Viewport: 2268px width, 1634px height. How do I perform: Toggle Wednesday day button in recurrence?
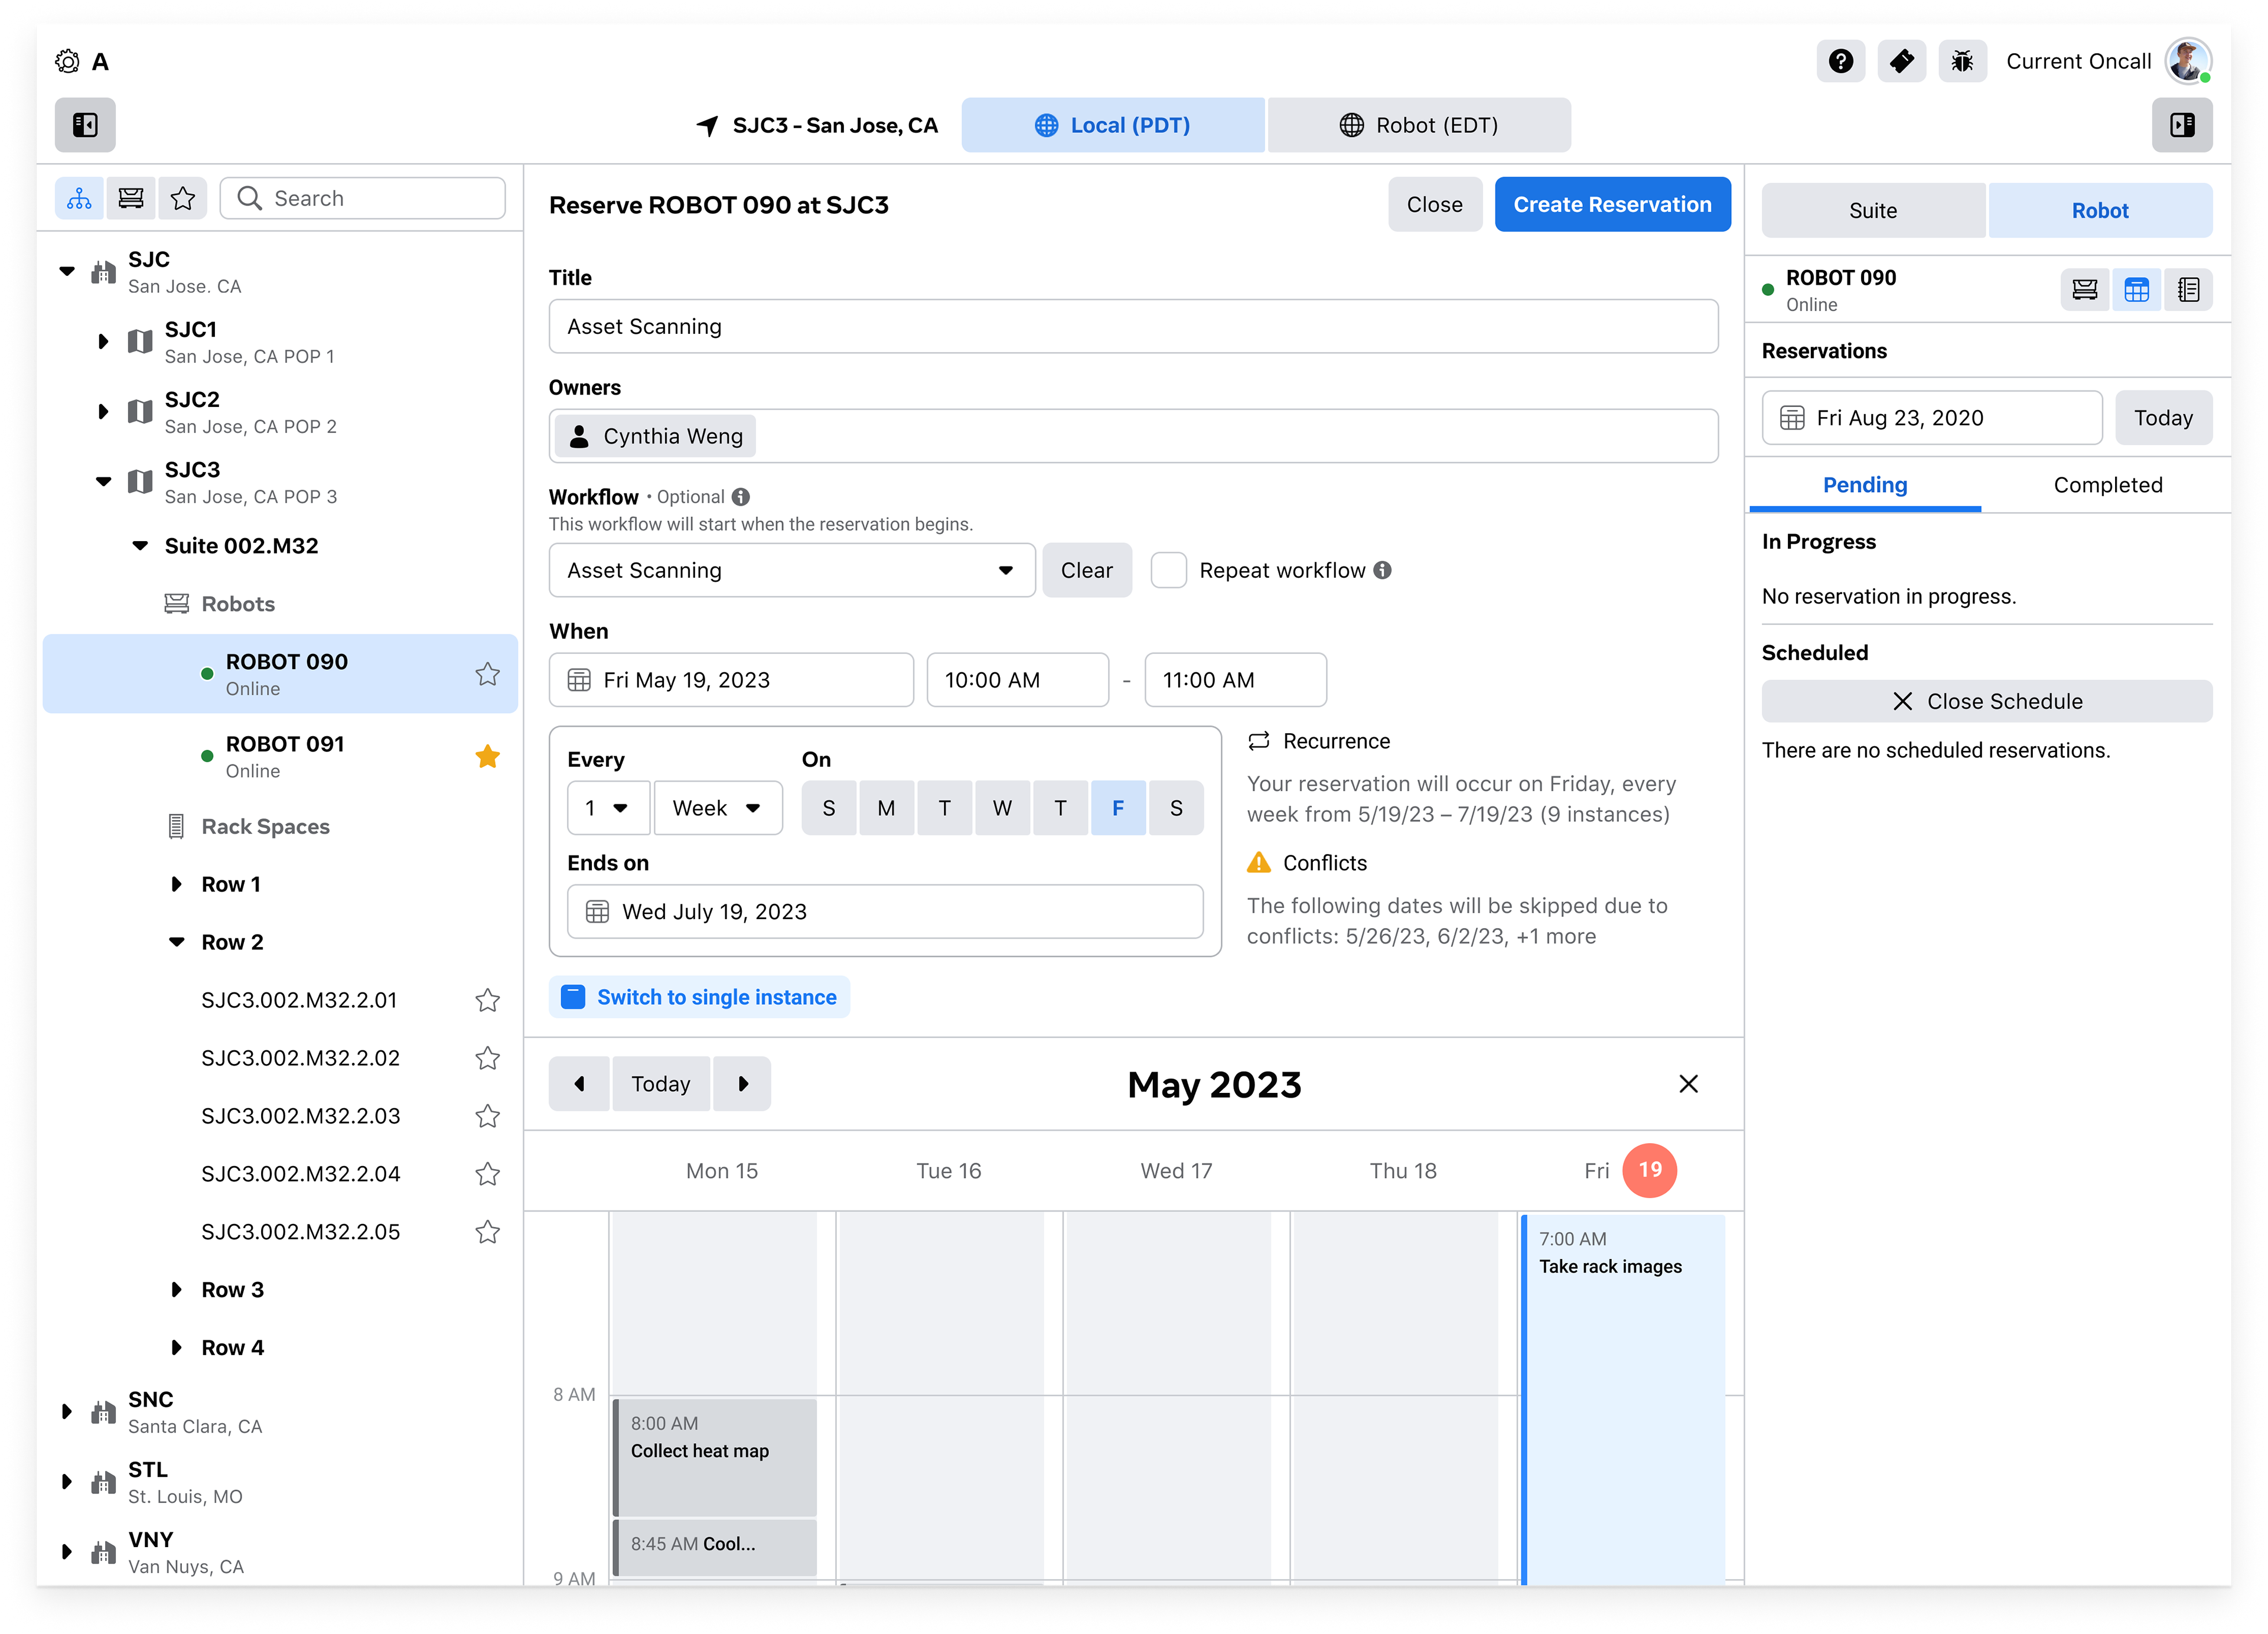1002,808
